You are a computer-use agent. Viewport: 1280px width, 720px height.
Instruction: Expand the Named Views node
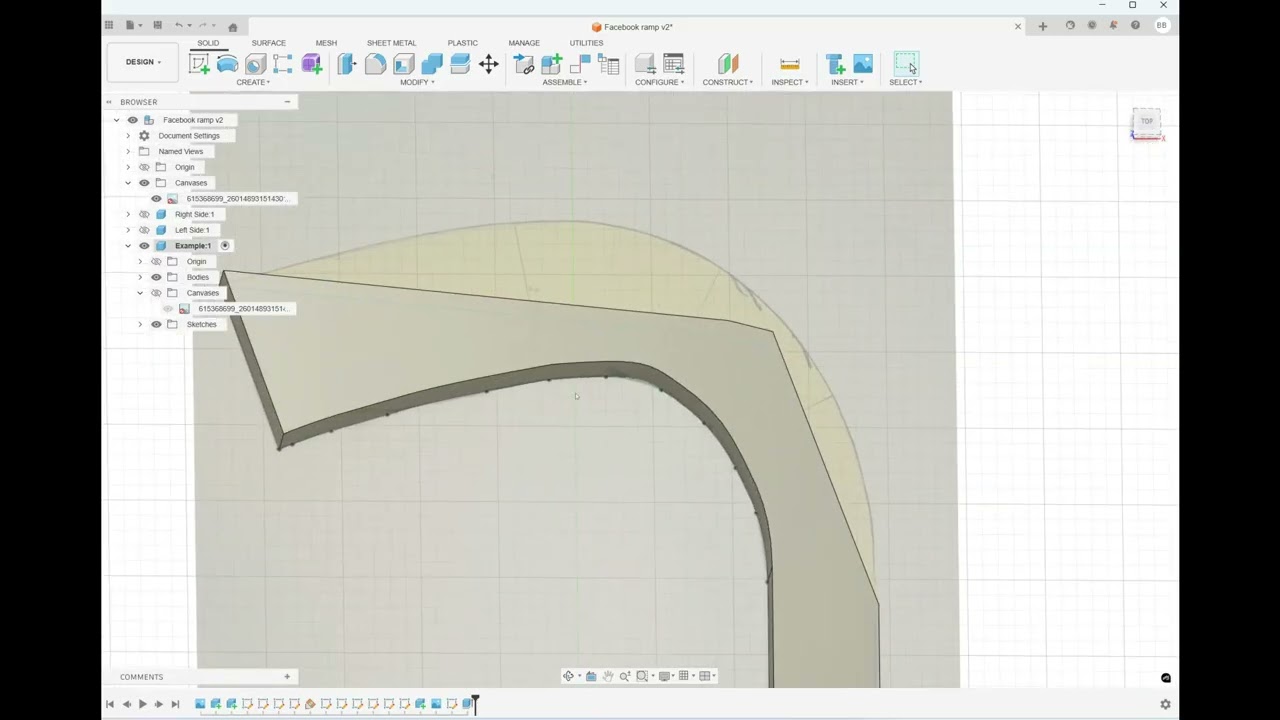128,151
